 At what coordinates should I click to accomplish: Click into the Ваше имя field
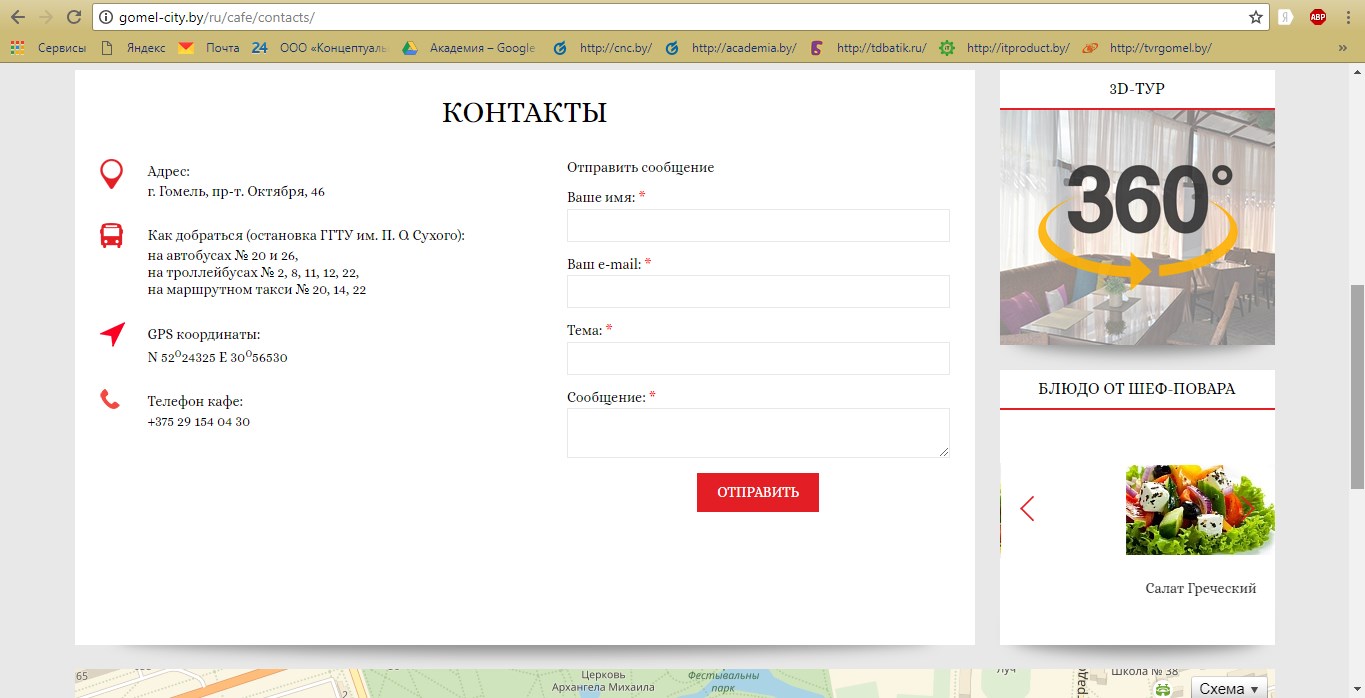pyautogui.click(x=758, y=226)
